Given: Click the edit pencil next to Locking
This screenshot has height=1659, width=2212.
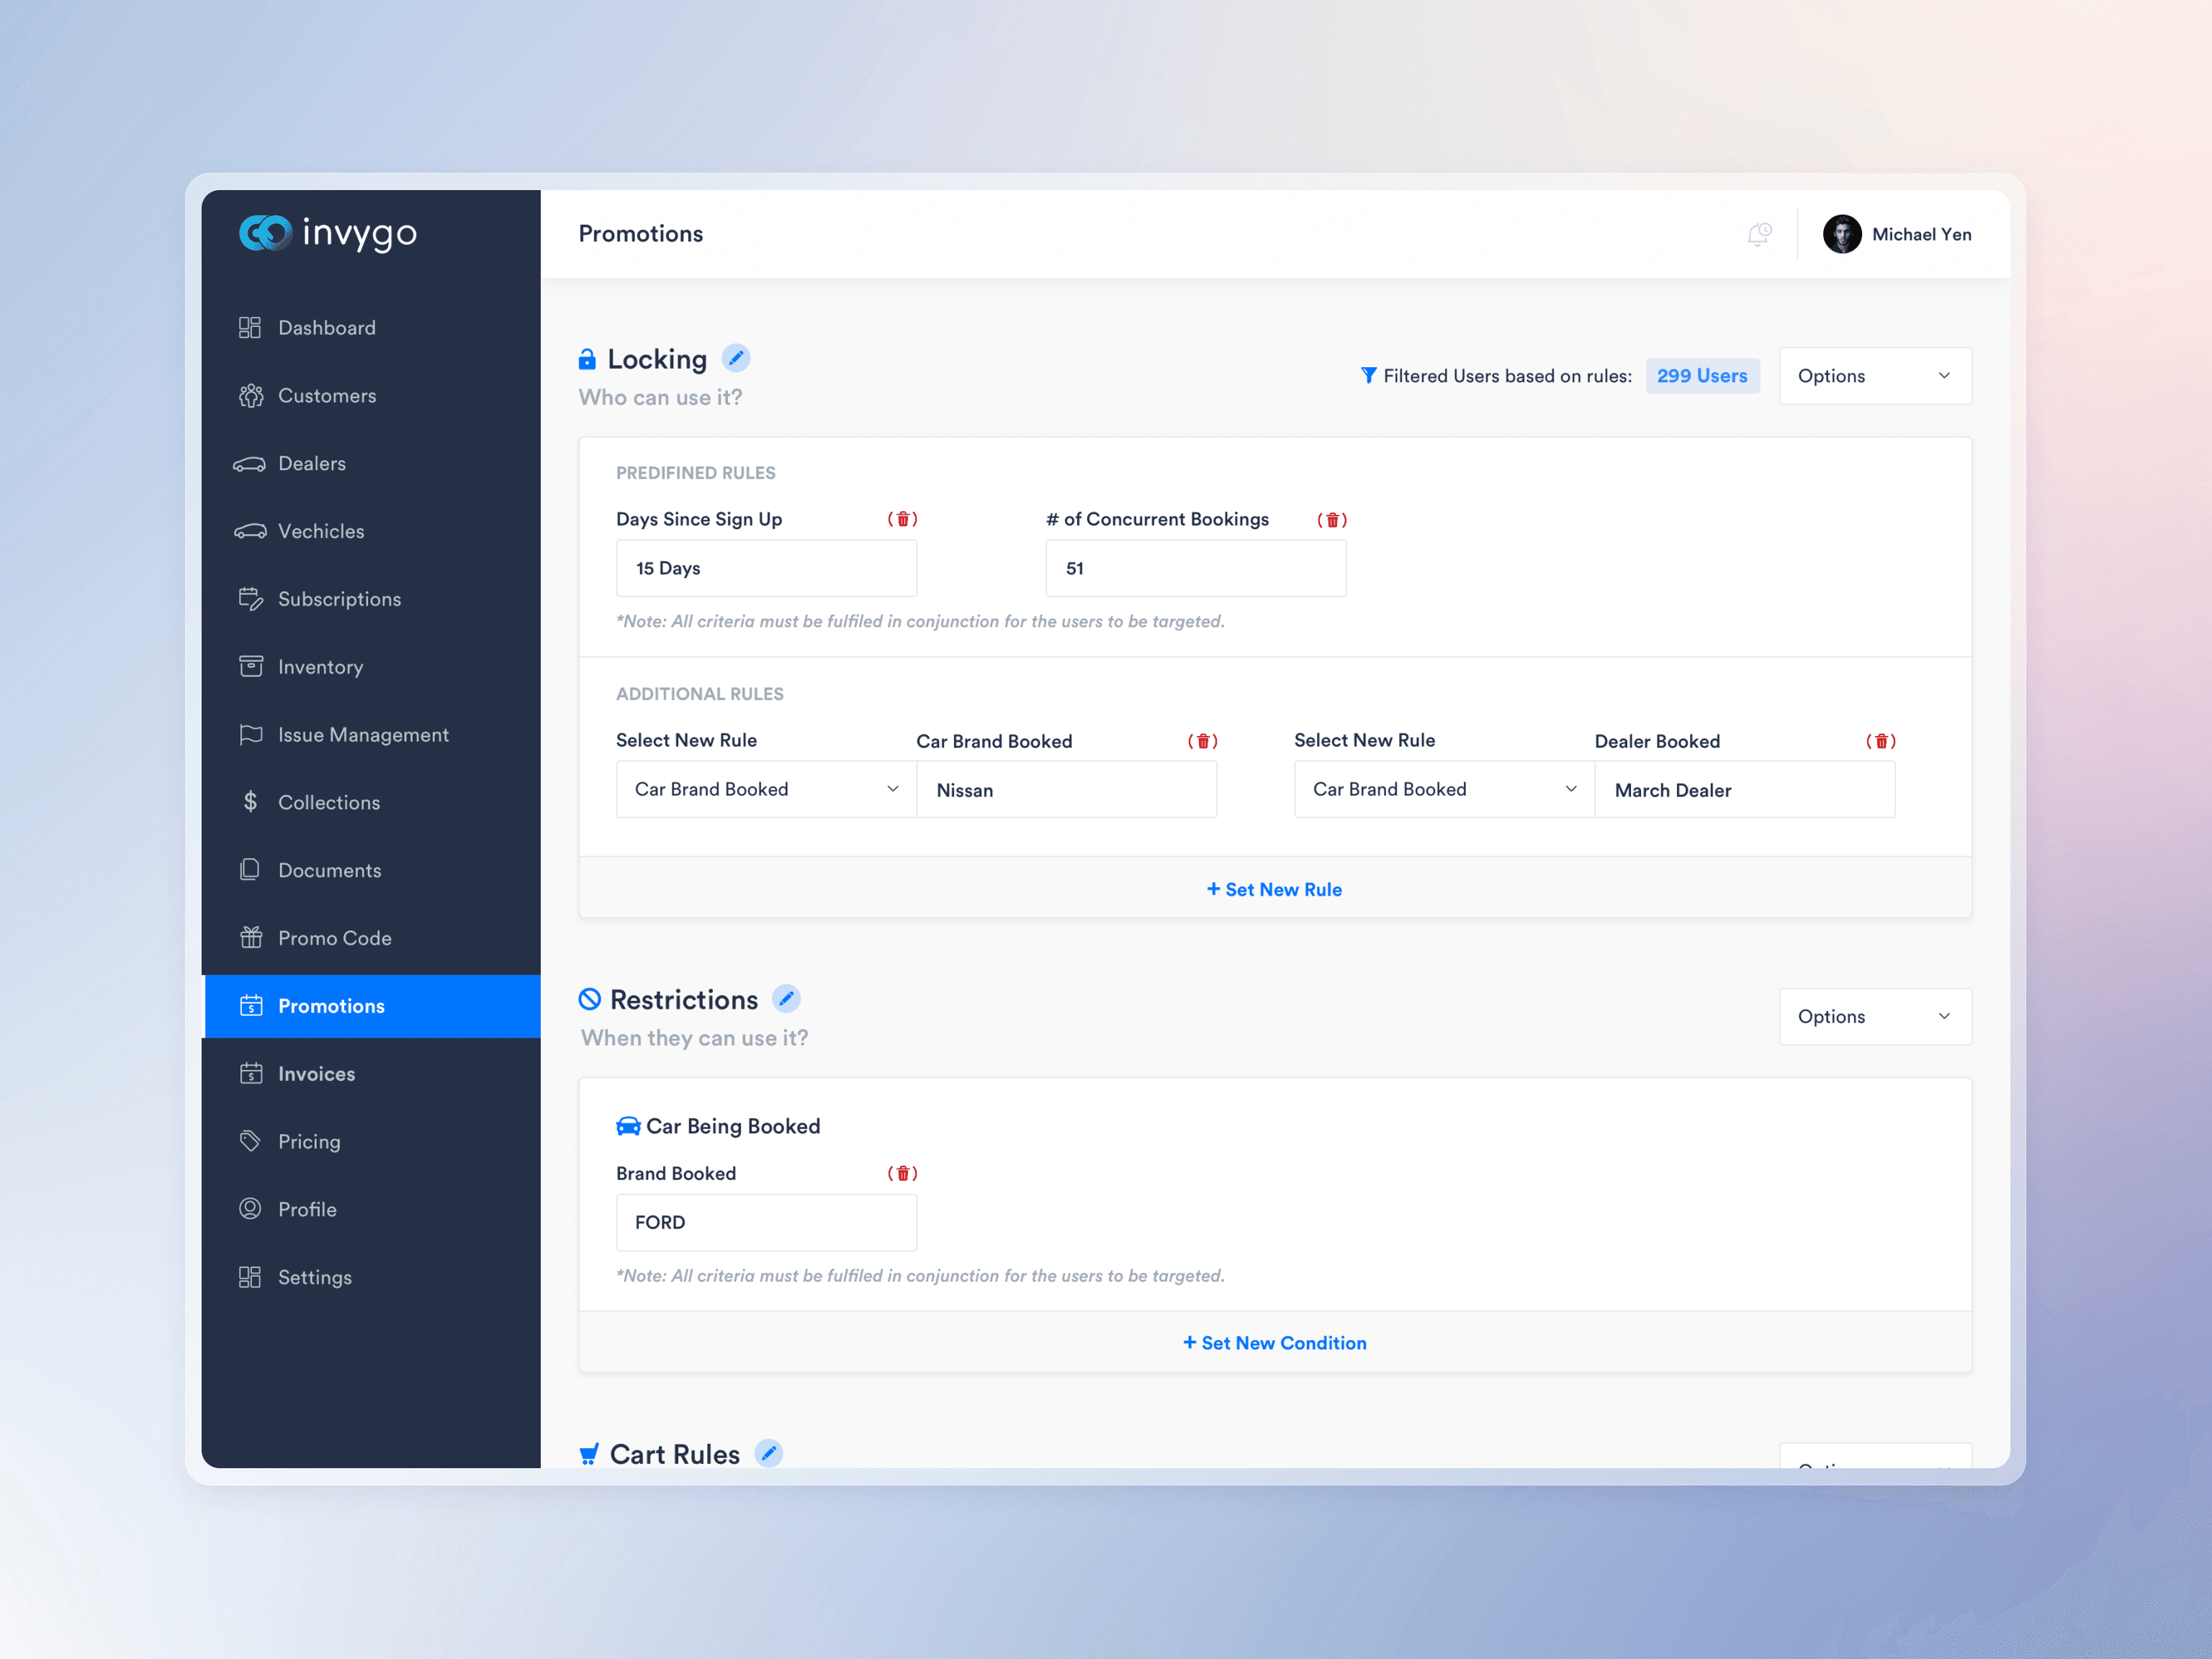Looking at the screenshot, I should point(736,358).
